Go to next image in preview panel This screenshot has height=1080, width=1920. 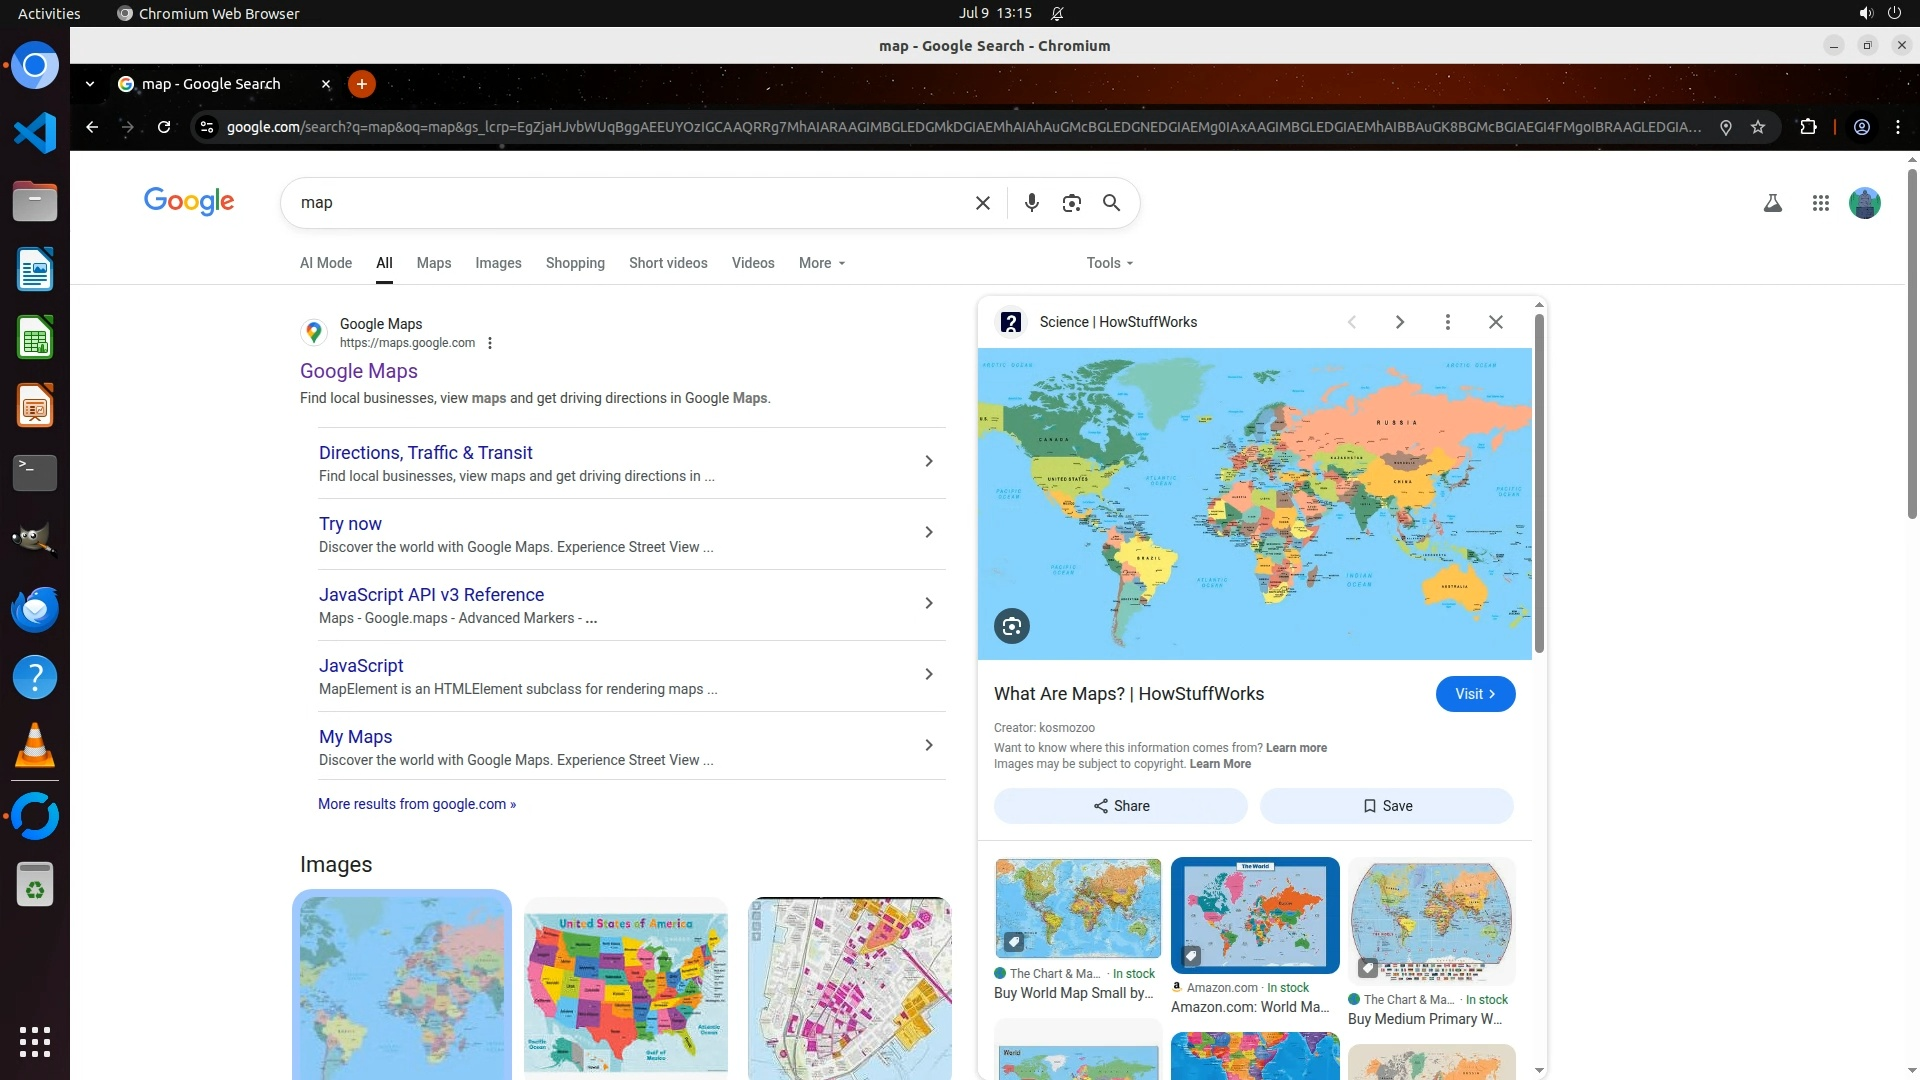tap(1399, 322)
